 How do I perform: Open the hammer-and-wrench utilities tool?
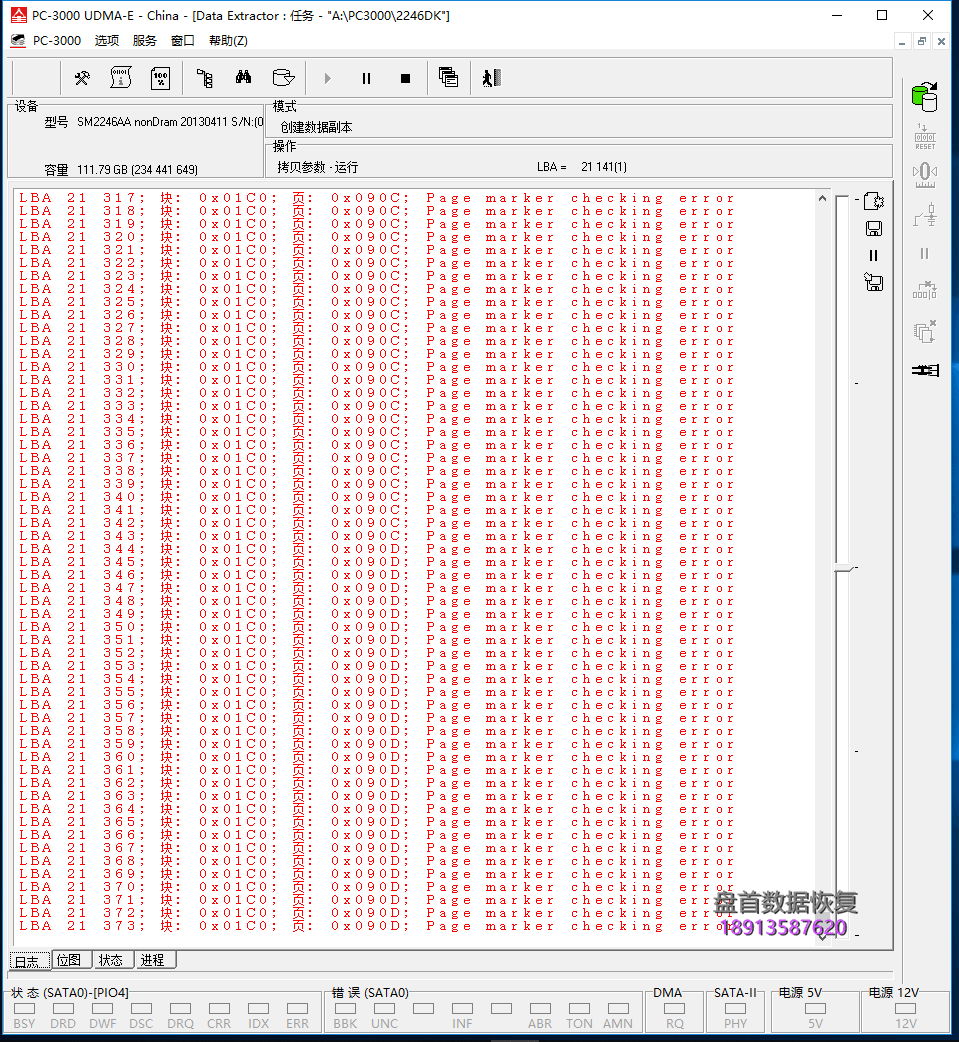(82, 78)
